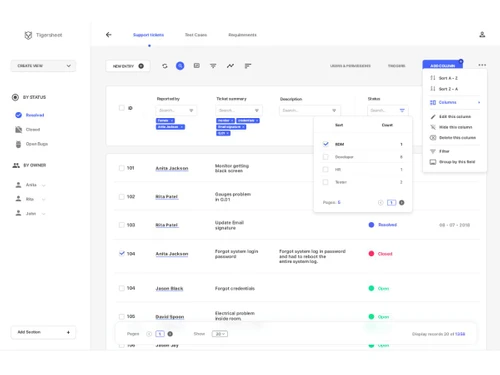Check the row 102 checkbox
The image size is (500, 375).
pyautogui.click(x=122, y=197)
